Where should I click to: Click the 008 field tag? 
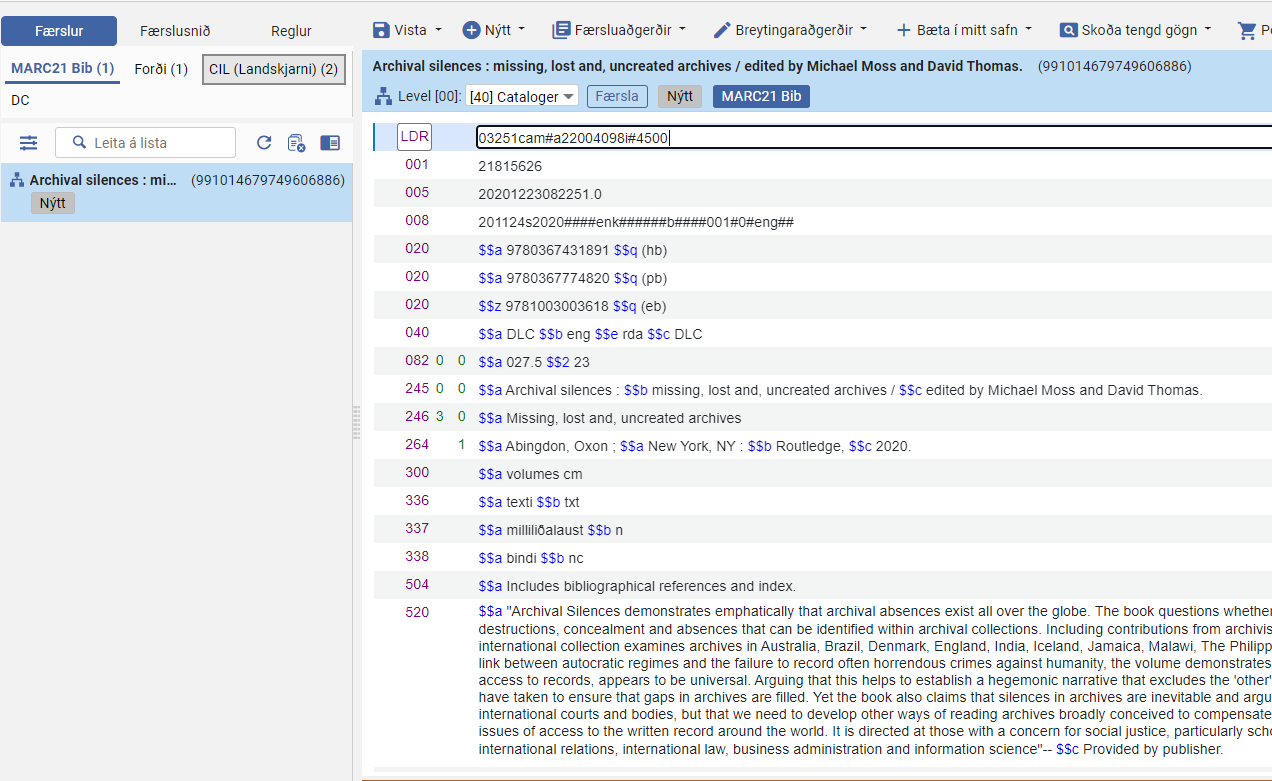(x=417, y=220)
